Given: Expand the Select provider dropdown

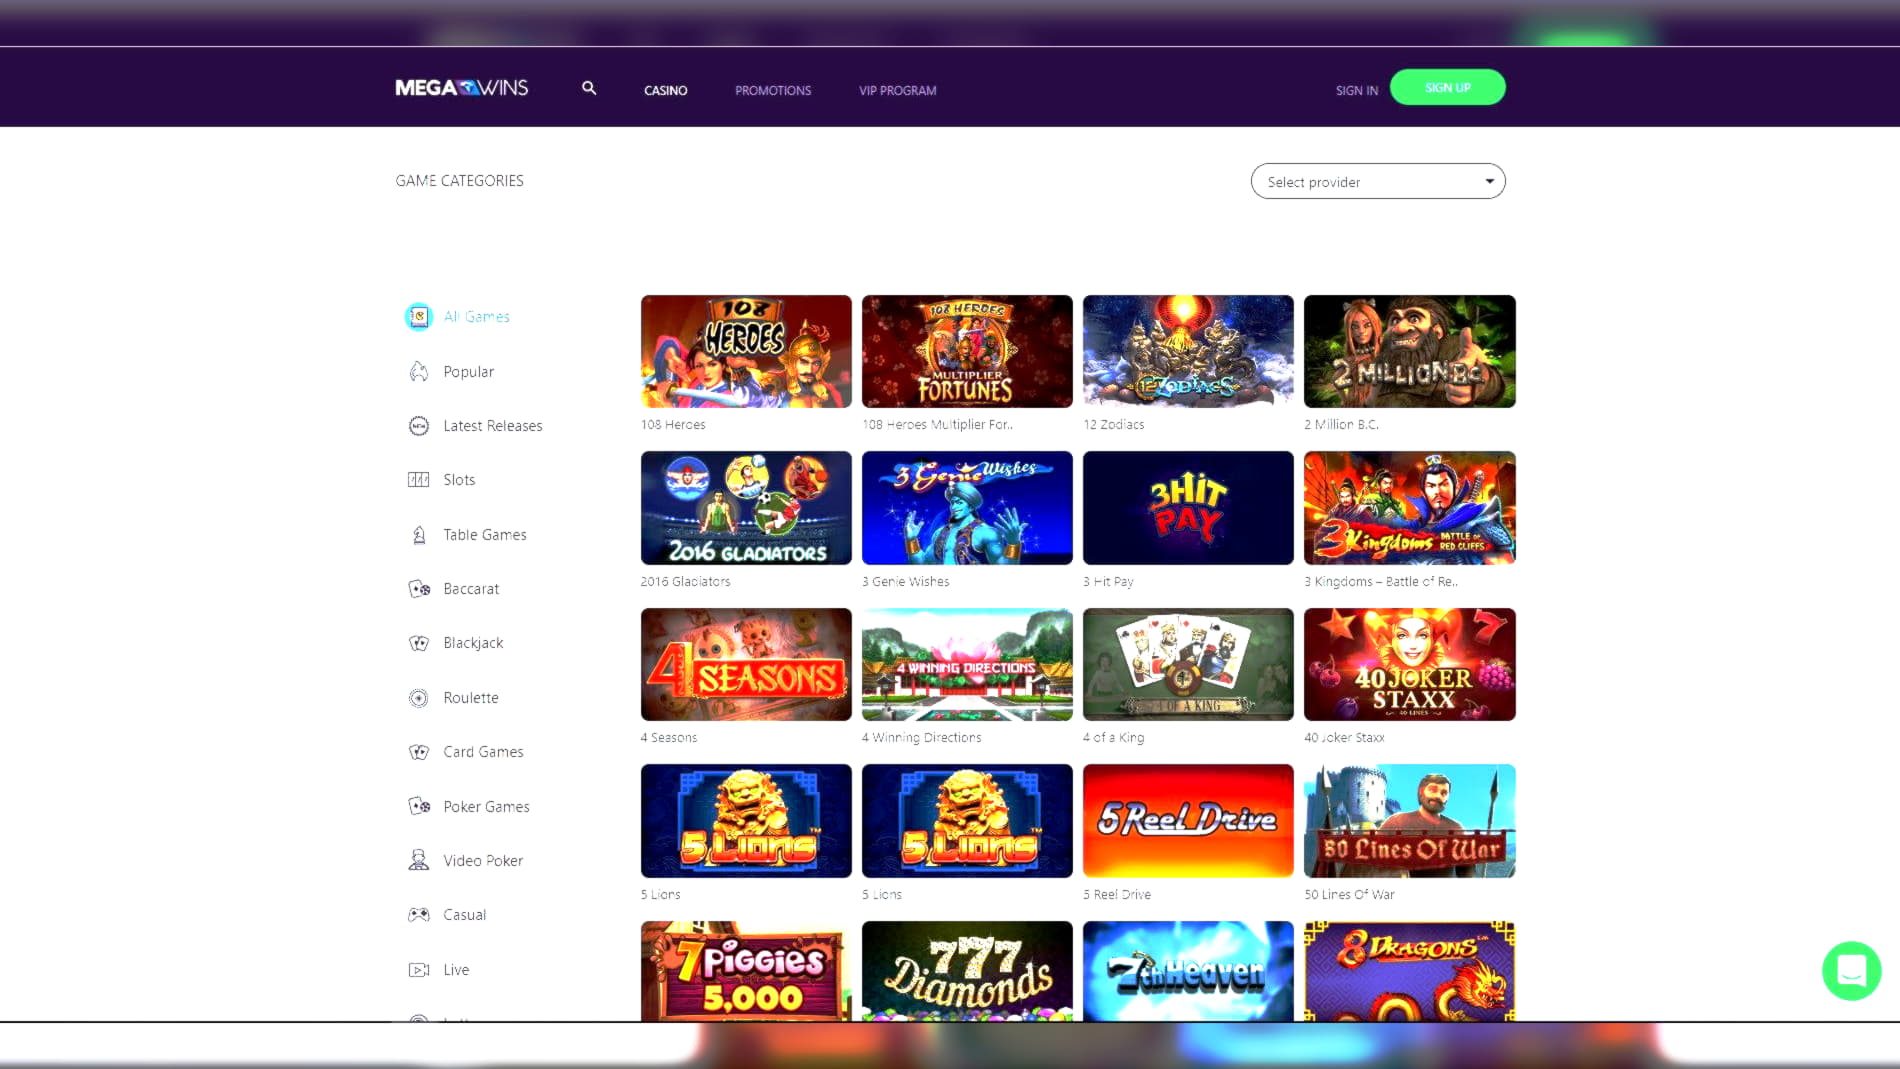Looking at the screenshot, I should [1378, 181].
